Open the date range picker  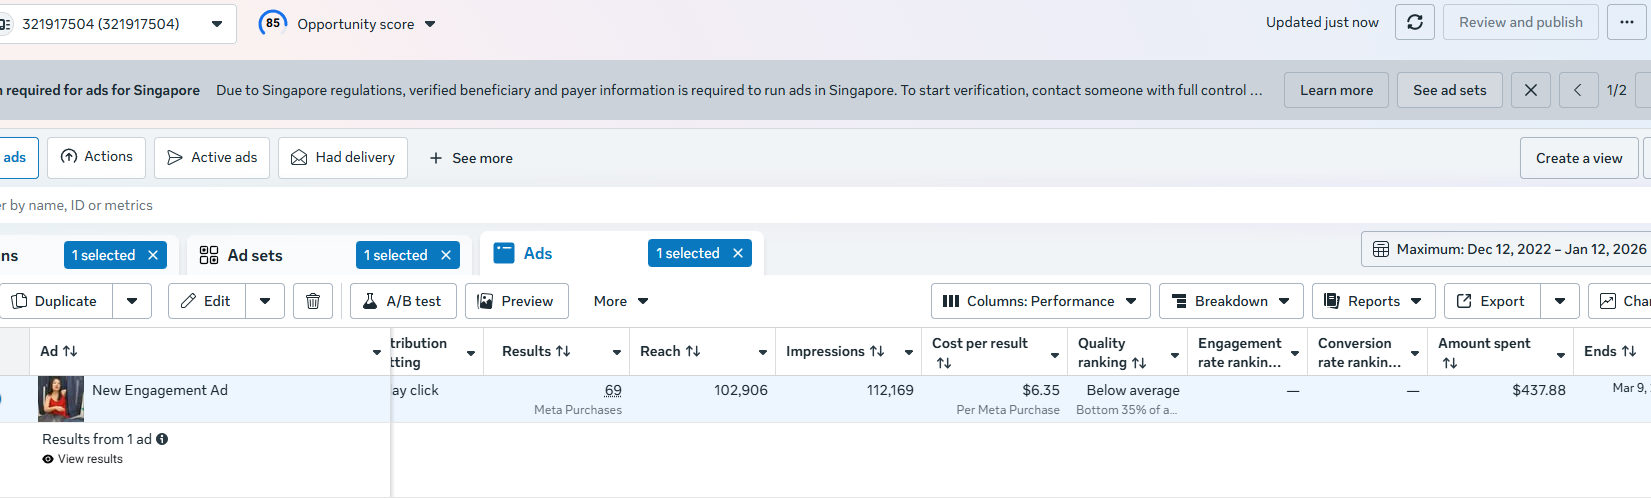(x=1508, y=249)
